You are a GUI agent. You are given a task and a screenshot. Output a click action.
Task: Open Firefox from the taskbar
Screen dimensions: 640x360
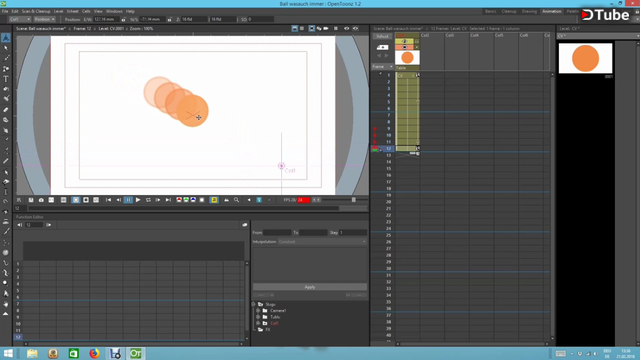94,353
